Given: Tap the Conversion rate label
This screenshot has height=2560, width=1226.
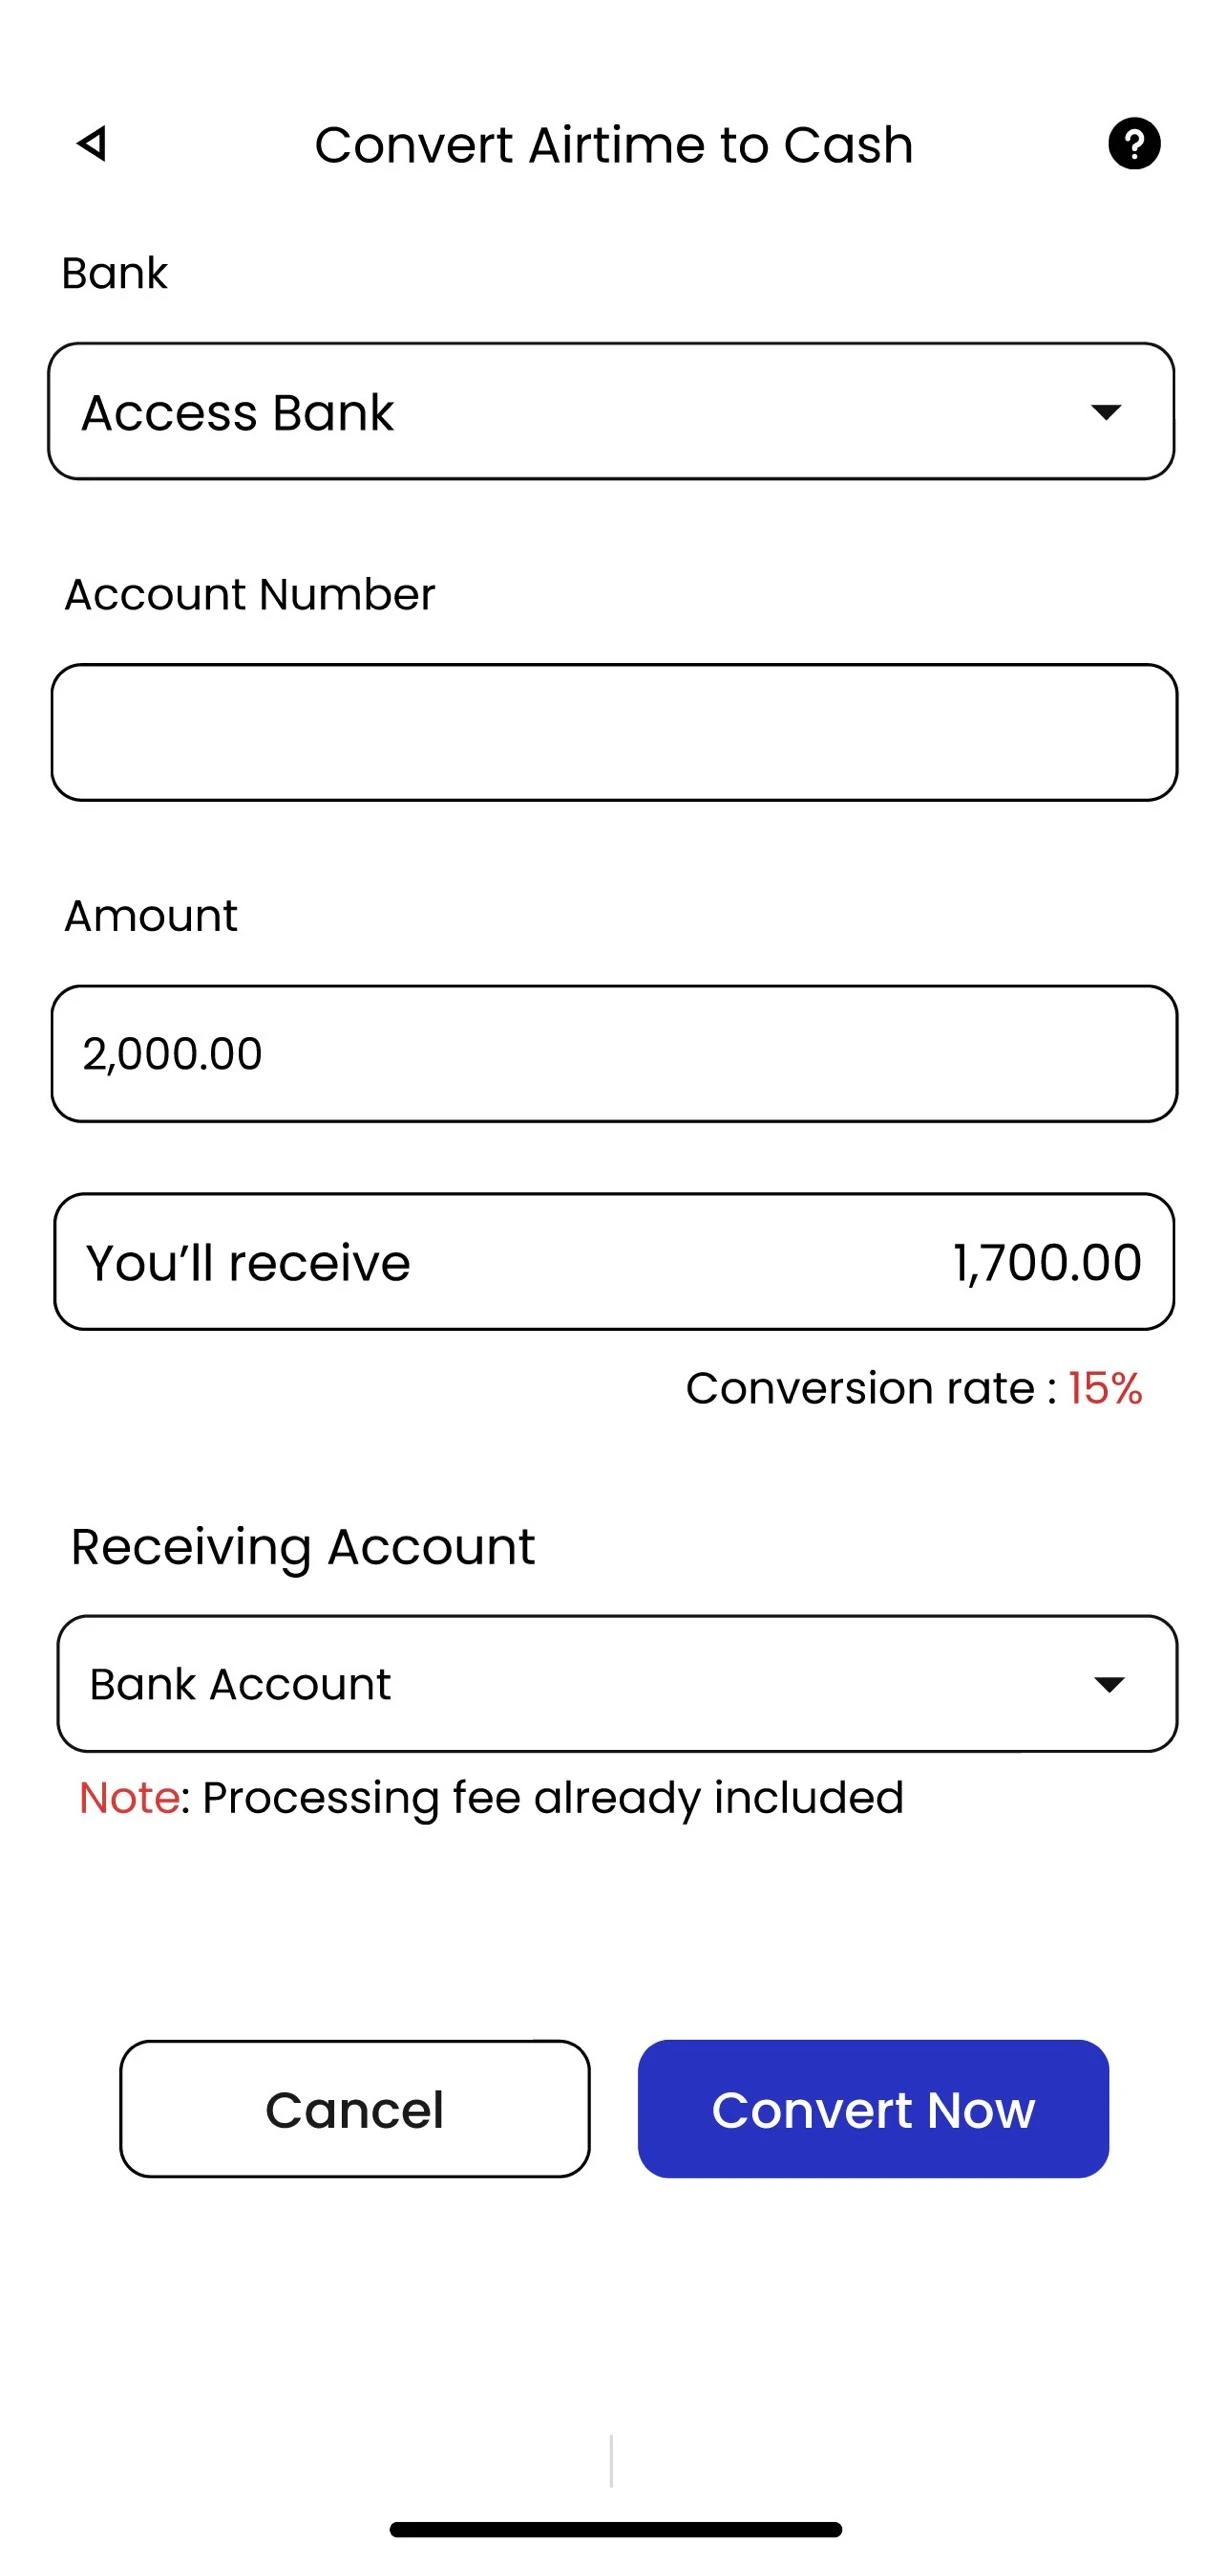Looking at the screenshot, I should point(871,1388).
